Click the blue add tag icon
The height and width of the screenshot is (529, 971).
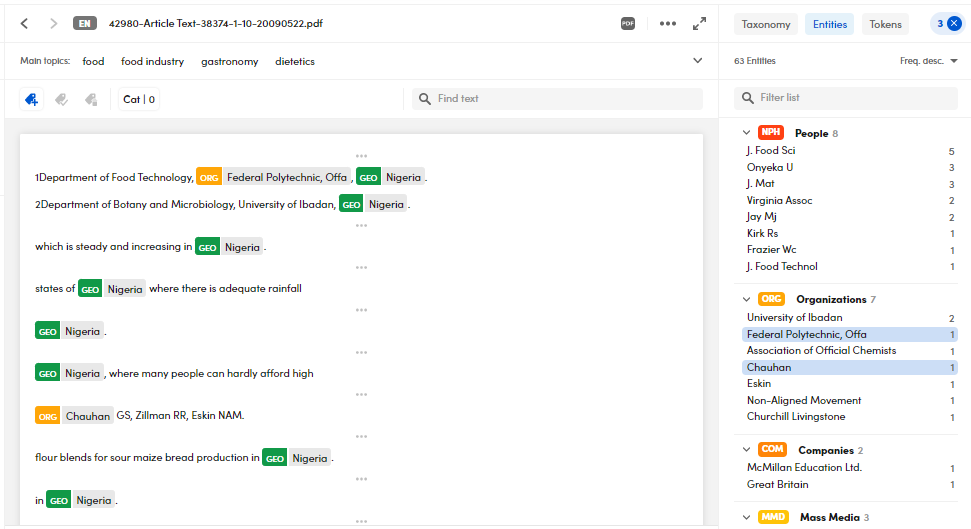[x=32, y=99]
